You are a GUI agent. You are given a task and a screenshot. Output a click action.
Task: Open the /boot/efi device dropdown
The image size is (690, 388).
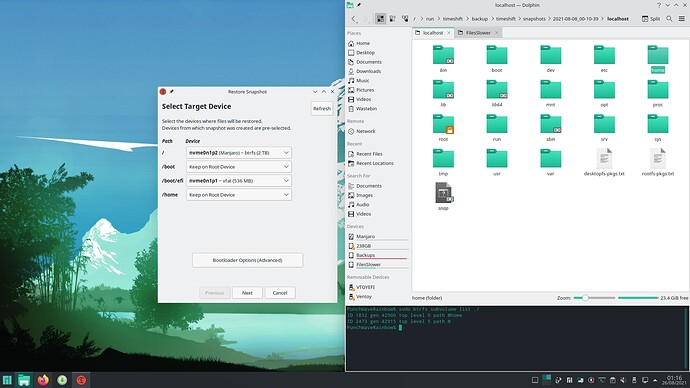239,181
